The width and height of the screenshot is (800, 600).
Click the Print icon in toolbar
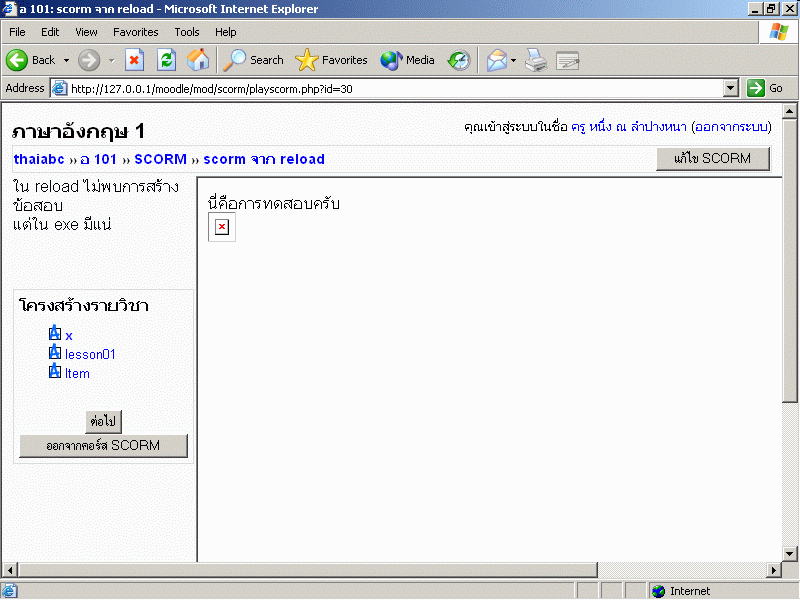pyautogui.click(x=536, y=60)
